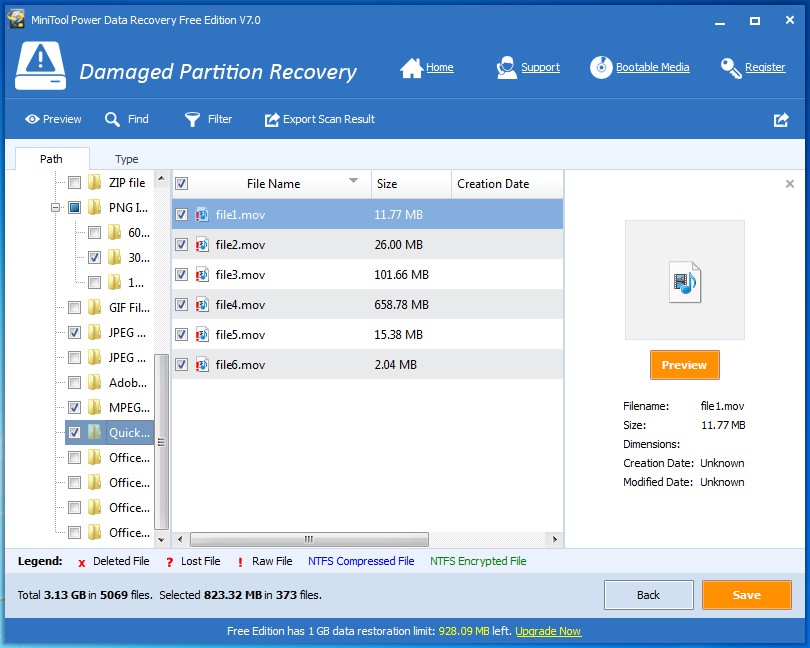Screen dimensions: 810x648
Task: Uncheck the file3.mov checkbox
Action: (x=181, y=274)
